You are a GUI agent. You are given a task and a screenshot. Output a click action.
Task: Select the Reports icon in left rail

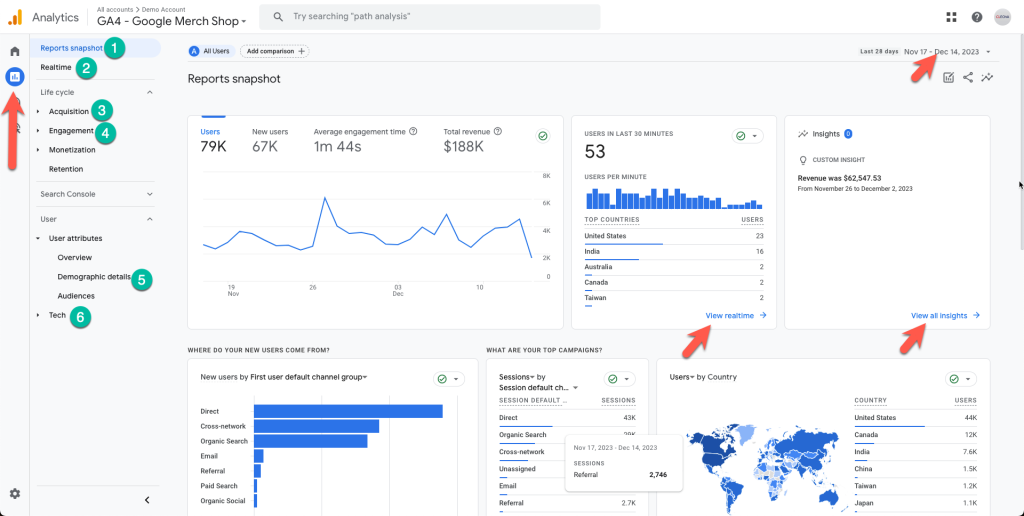(14, 76)
